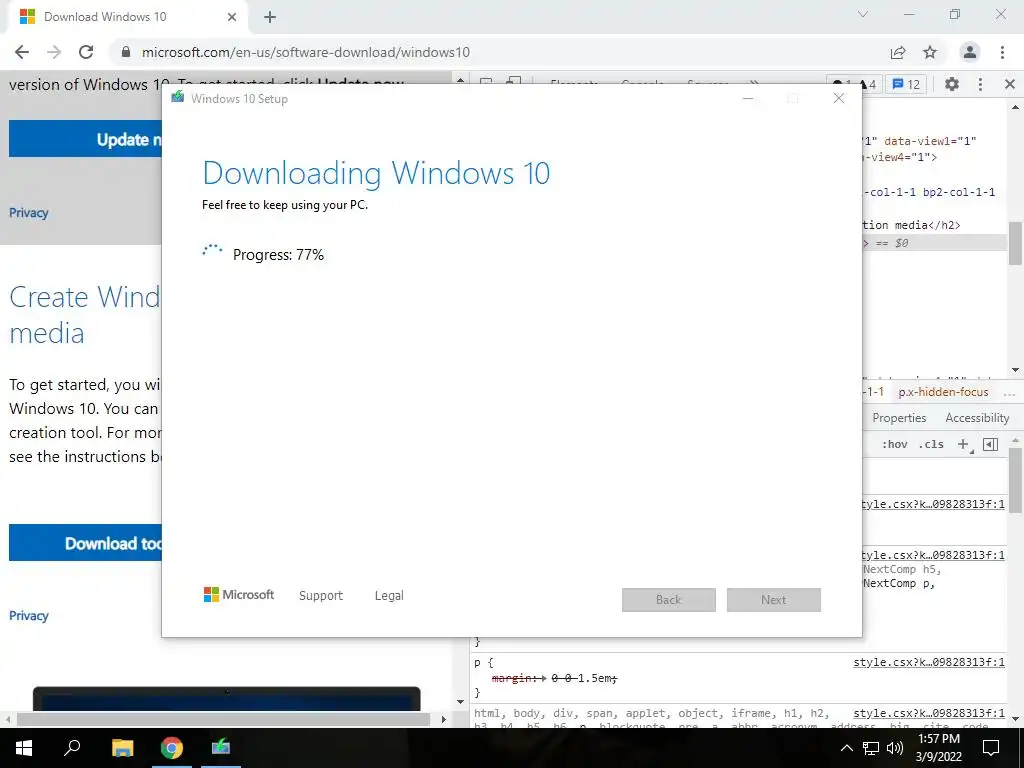Open a new Chrome tab
The height and width of the screenshot is (768, 1024).
click(x=270, y=17)
